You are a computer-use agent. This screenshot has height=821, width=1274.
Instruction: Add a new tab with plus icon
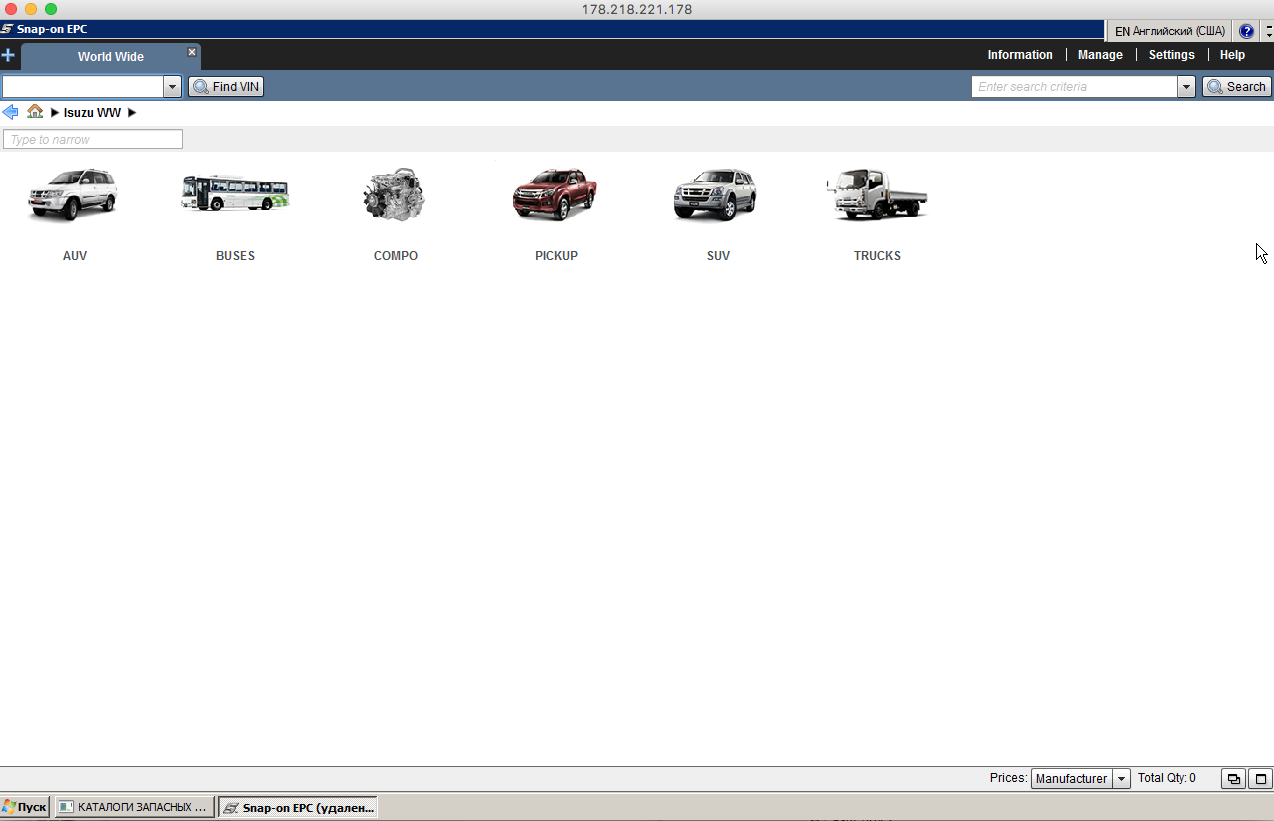pyautogui.click(x=8, y=56)
